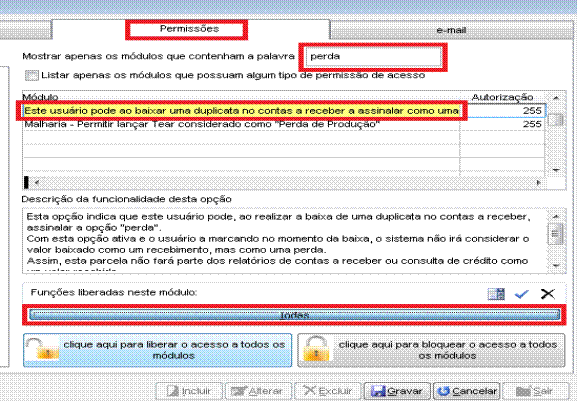Click the module list scroll up arrow
Viewport: 578px width, 402px height.
[x=556, y=98]
